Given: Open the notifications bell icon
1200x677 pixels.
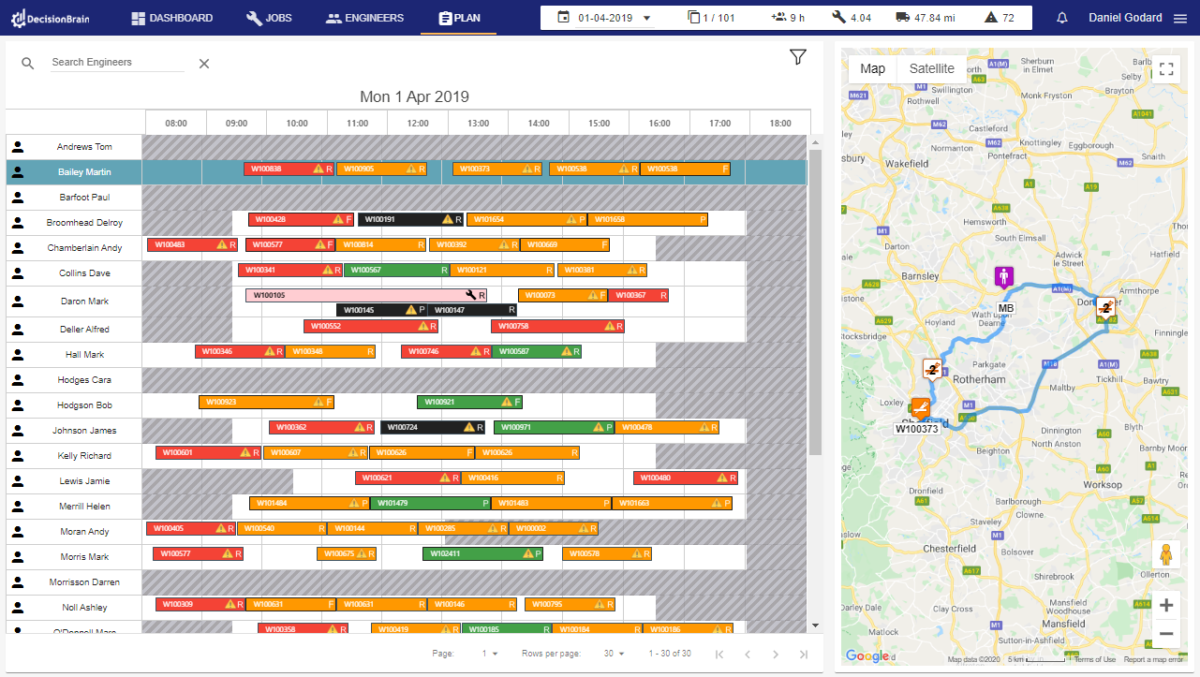Looking at the screenshot, I should point(1061,17).
